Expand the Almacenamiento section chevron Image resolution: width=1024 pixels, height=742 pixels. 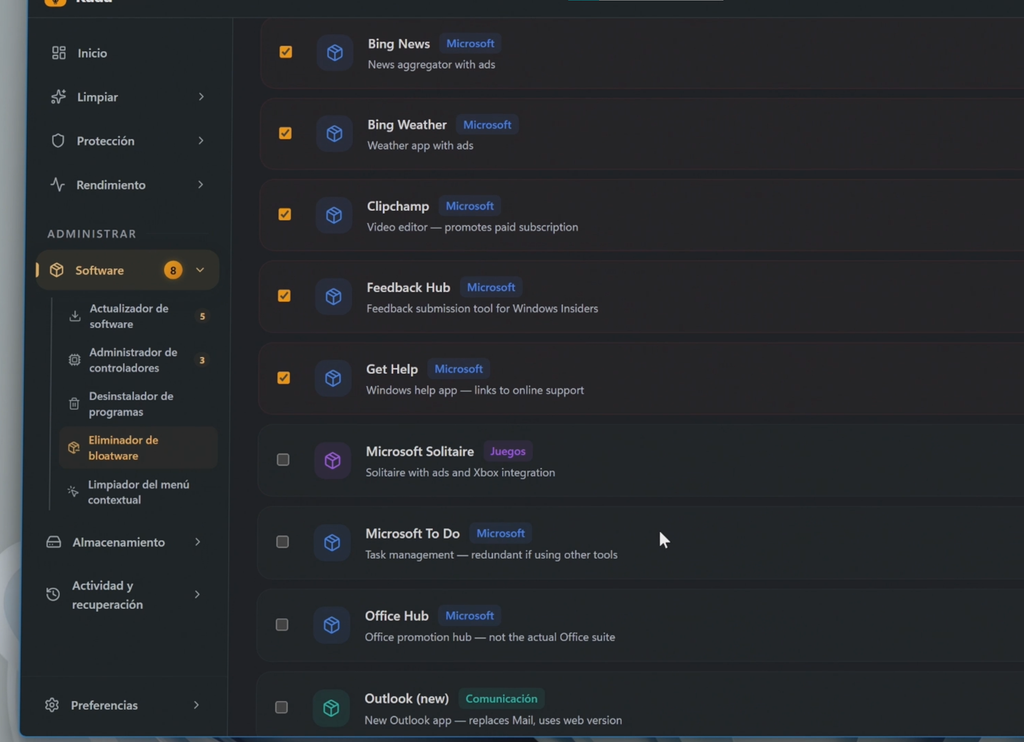pos(197,542)
